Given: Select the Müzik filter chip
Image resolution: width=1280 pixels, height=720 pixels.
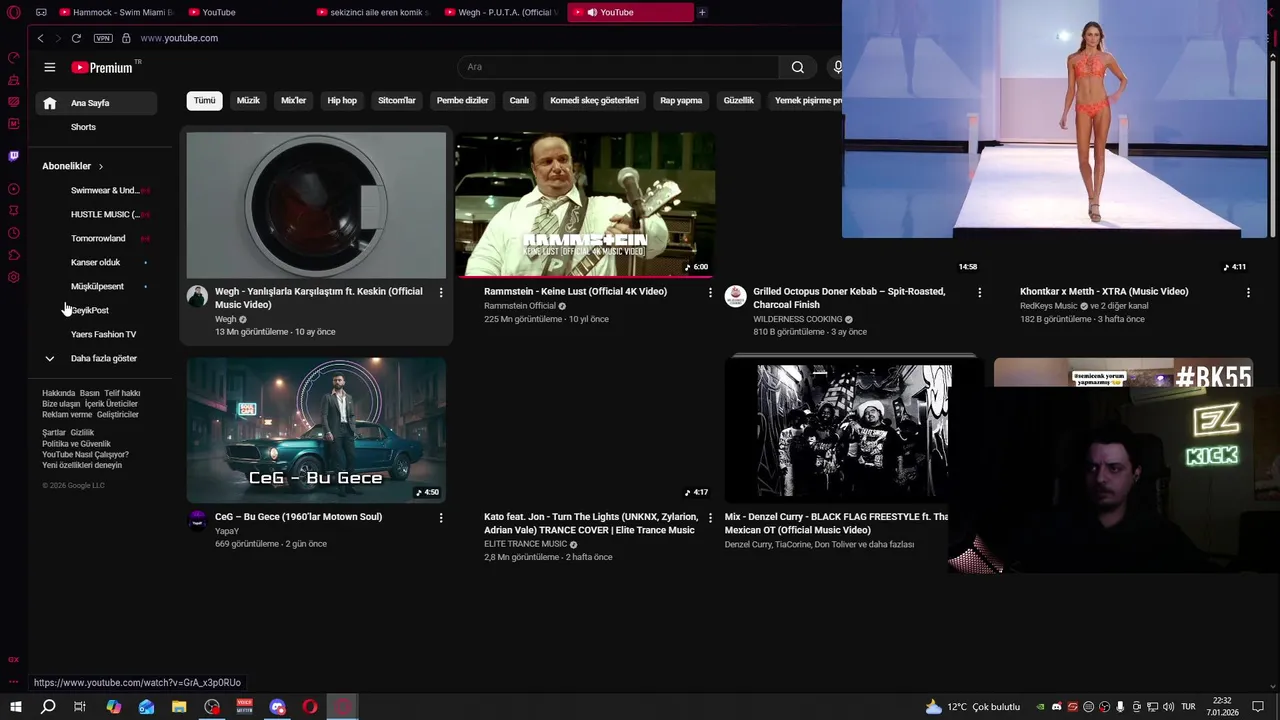Looking at the screenshot, I should tap(248, 100).
